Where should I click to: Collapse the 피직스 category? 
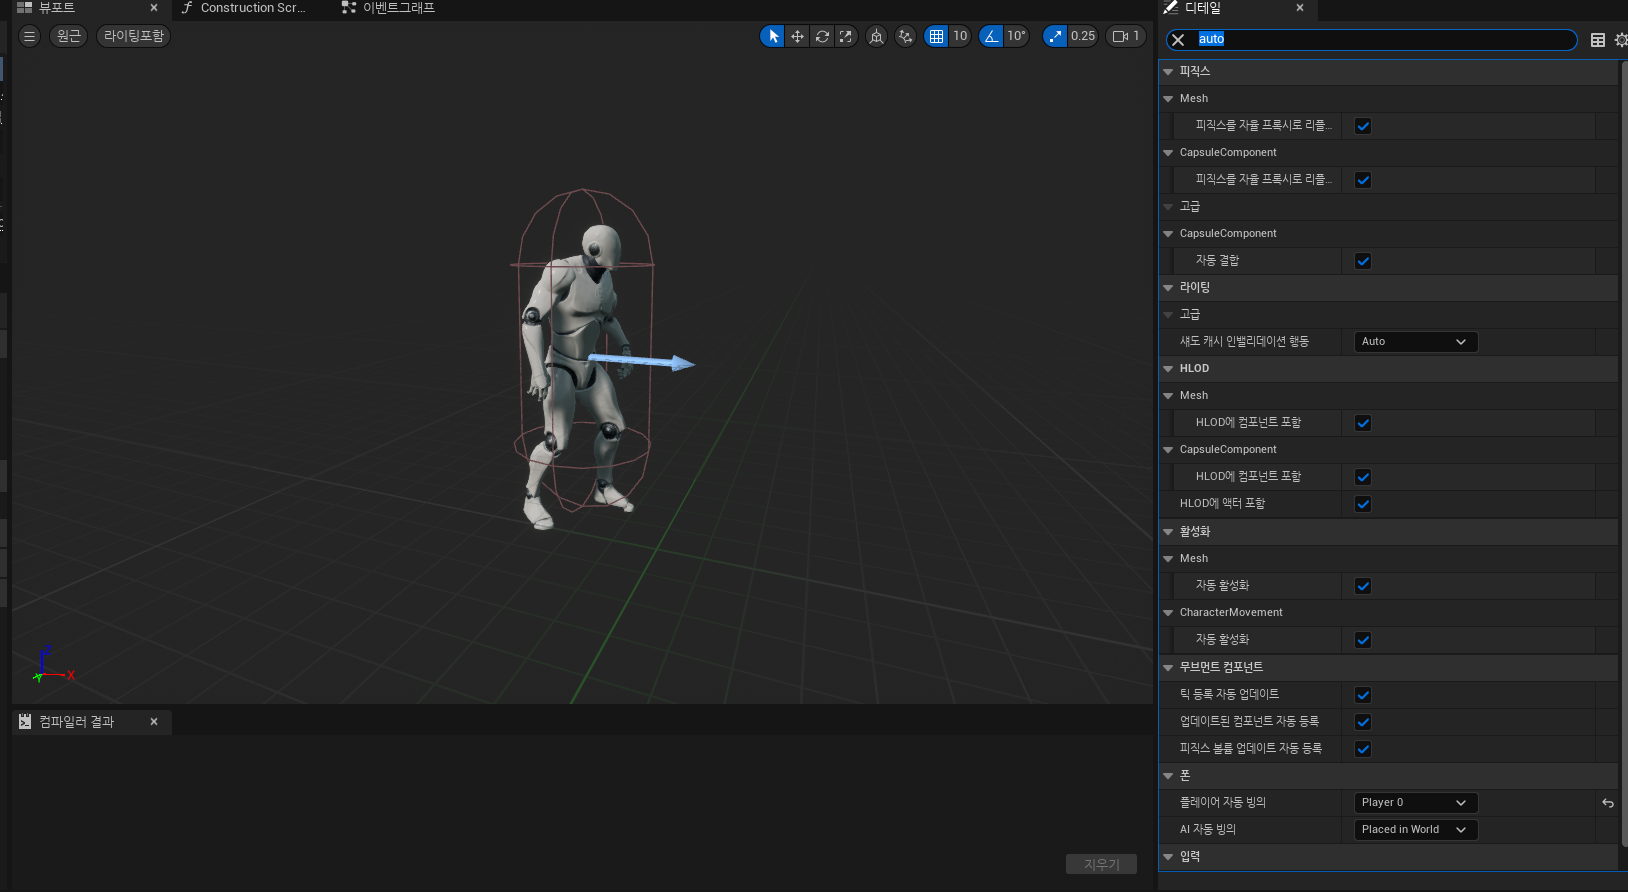[x=1168, y=72]
